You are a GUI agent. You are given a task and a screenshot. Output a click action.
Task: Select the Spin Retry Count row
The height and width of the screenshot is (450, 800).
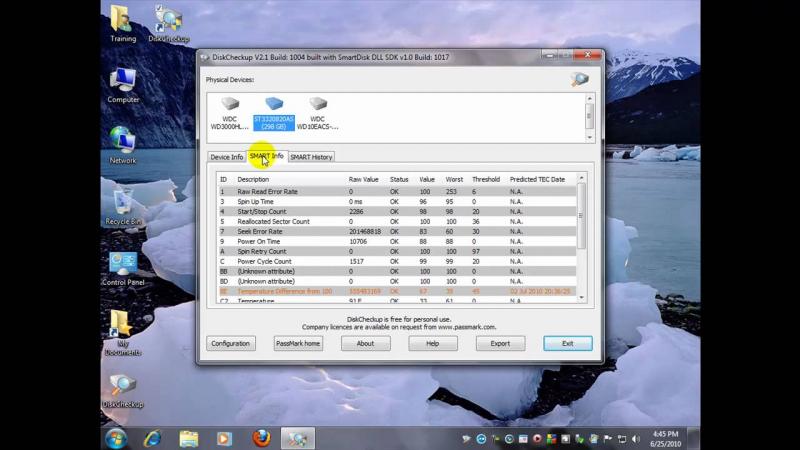[396, 252]
